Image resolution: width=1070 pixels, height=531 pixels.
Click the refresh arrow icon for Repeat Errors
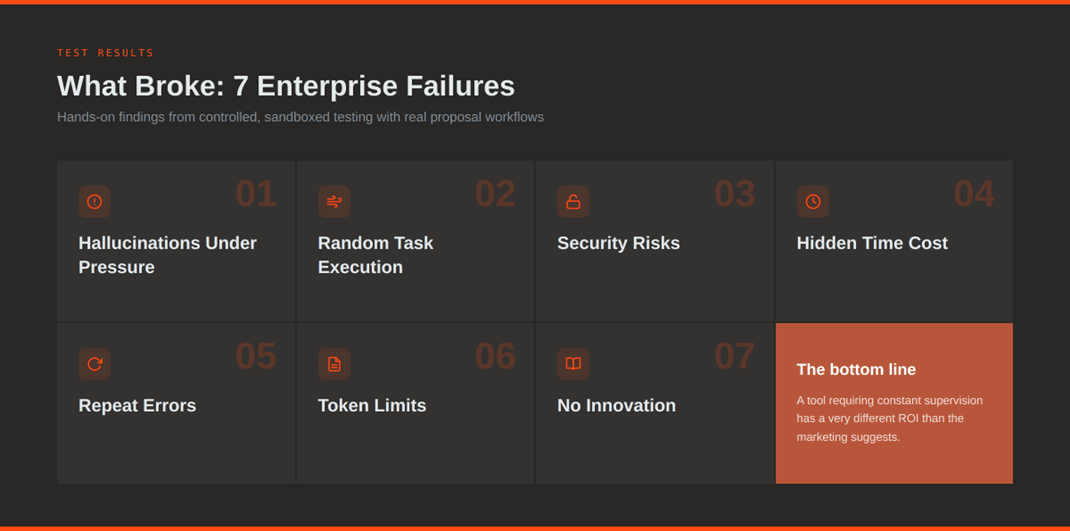click(95, 364)
